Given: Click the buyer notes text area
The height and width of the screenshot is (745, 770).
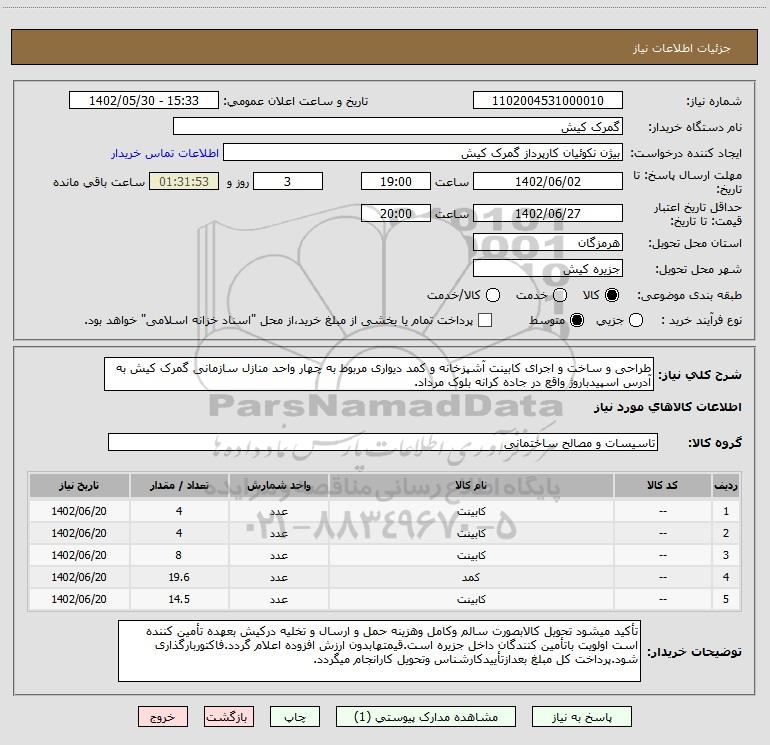Looking at the screenshot, I should 379,651.
